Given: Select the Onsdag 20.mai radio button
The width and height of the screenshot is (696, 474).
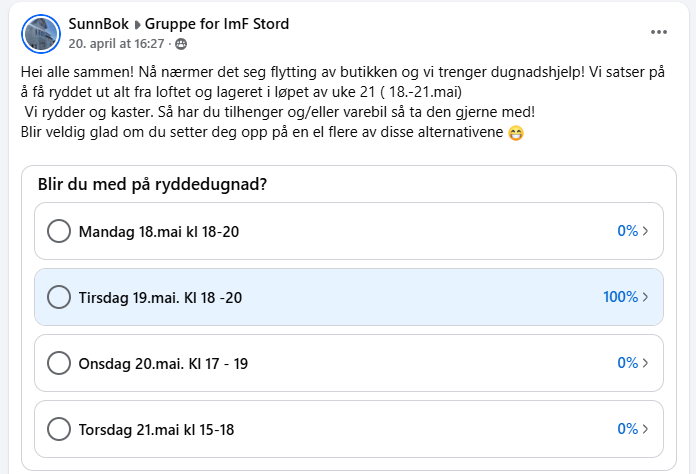Looking at the screenshot, I should [59, 363].
